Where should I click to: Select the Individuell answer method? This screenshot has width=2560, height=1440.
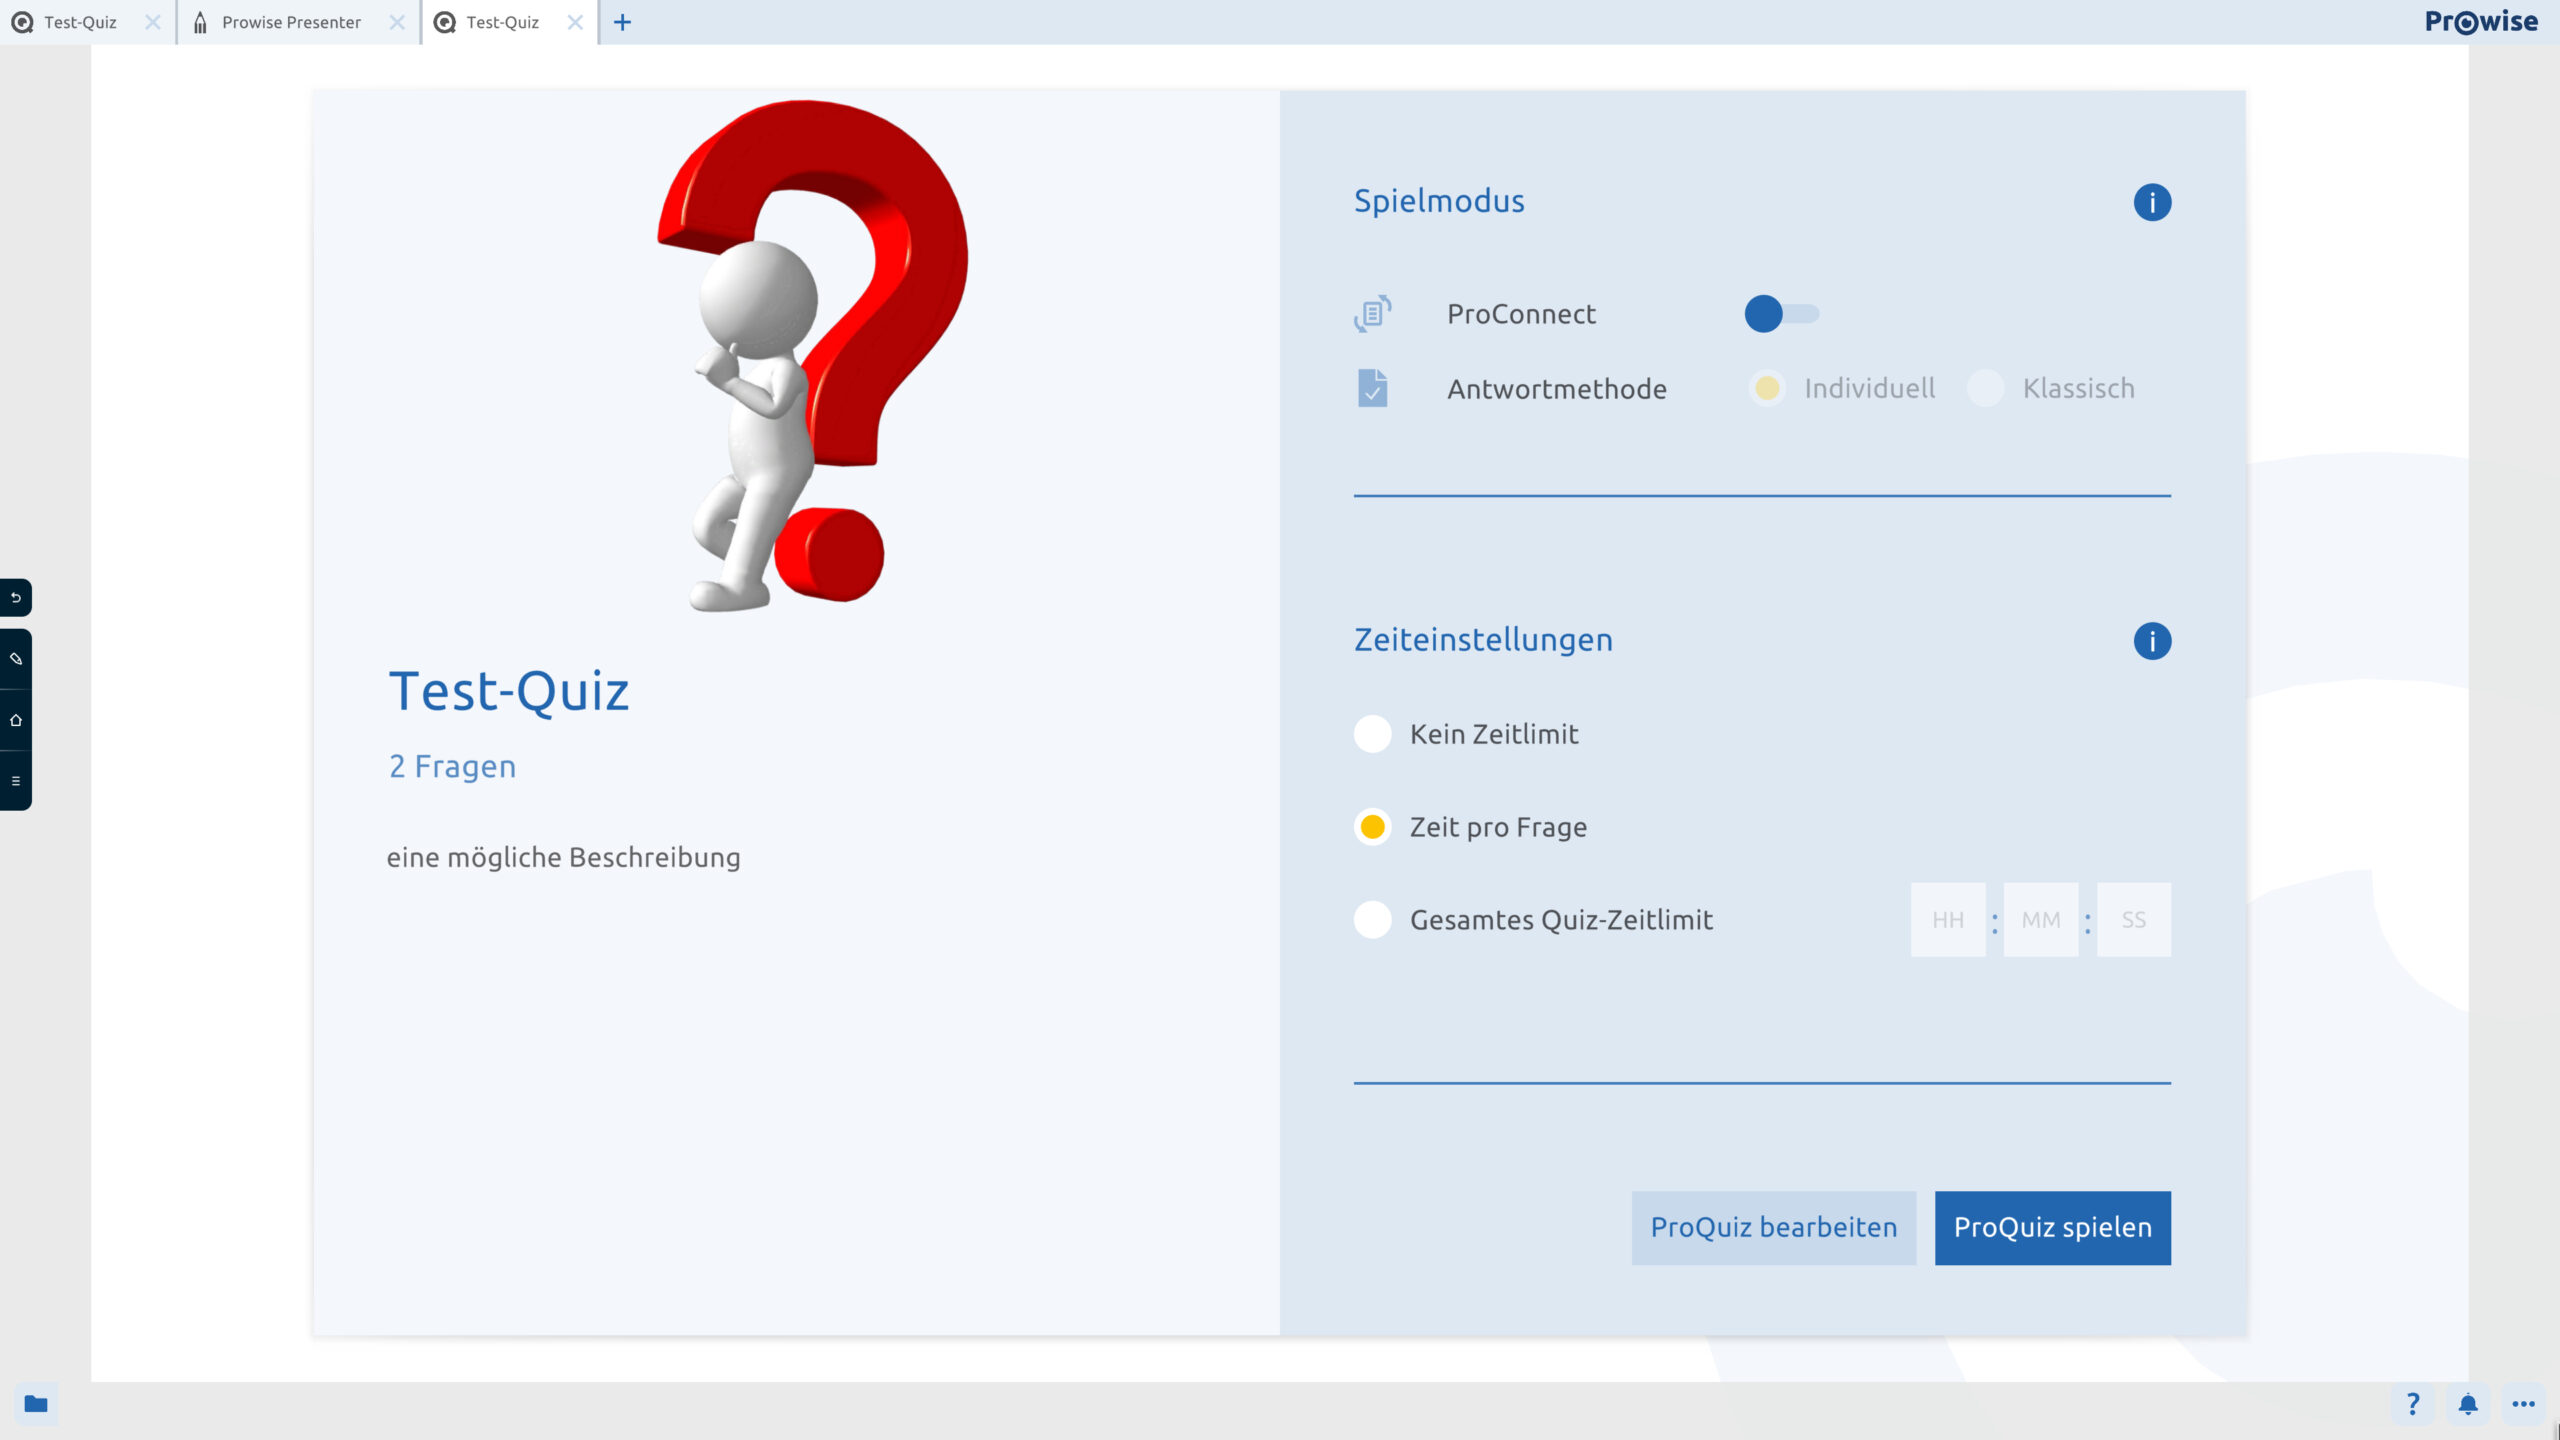(x=1767, y=388)
